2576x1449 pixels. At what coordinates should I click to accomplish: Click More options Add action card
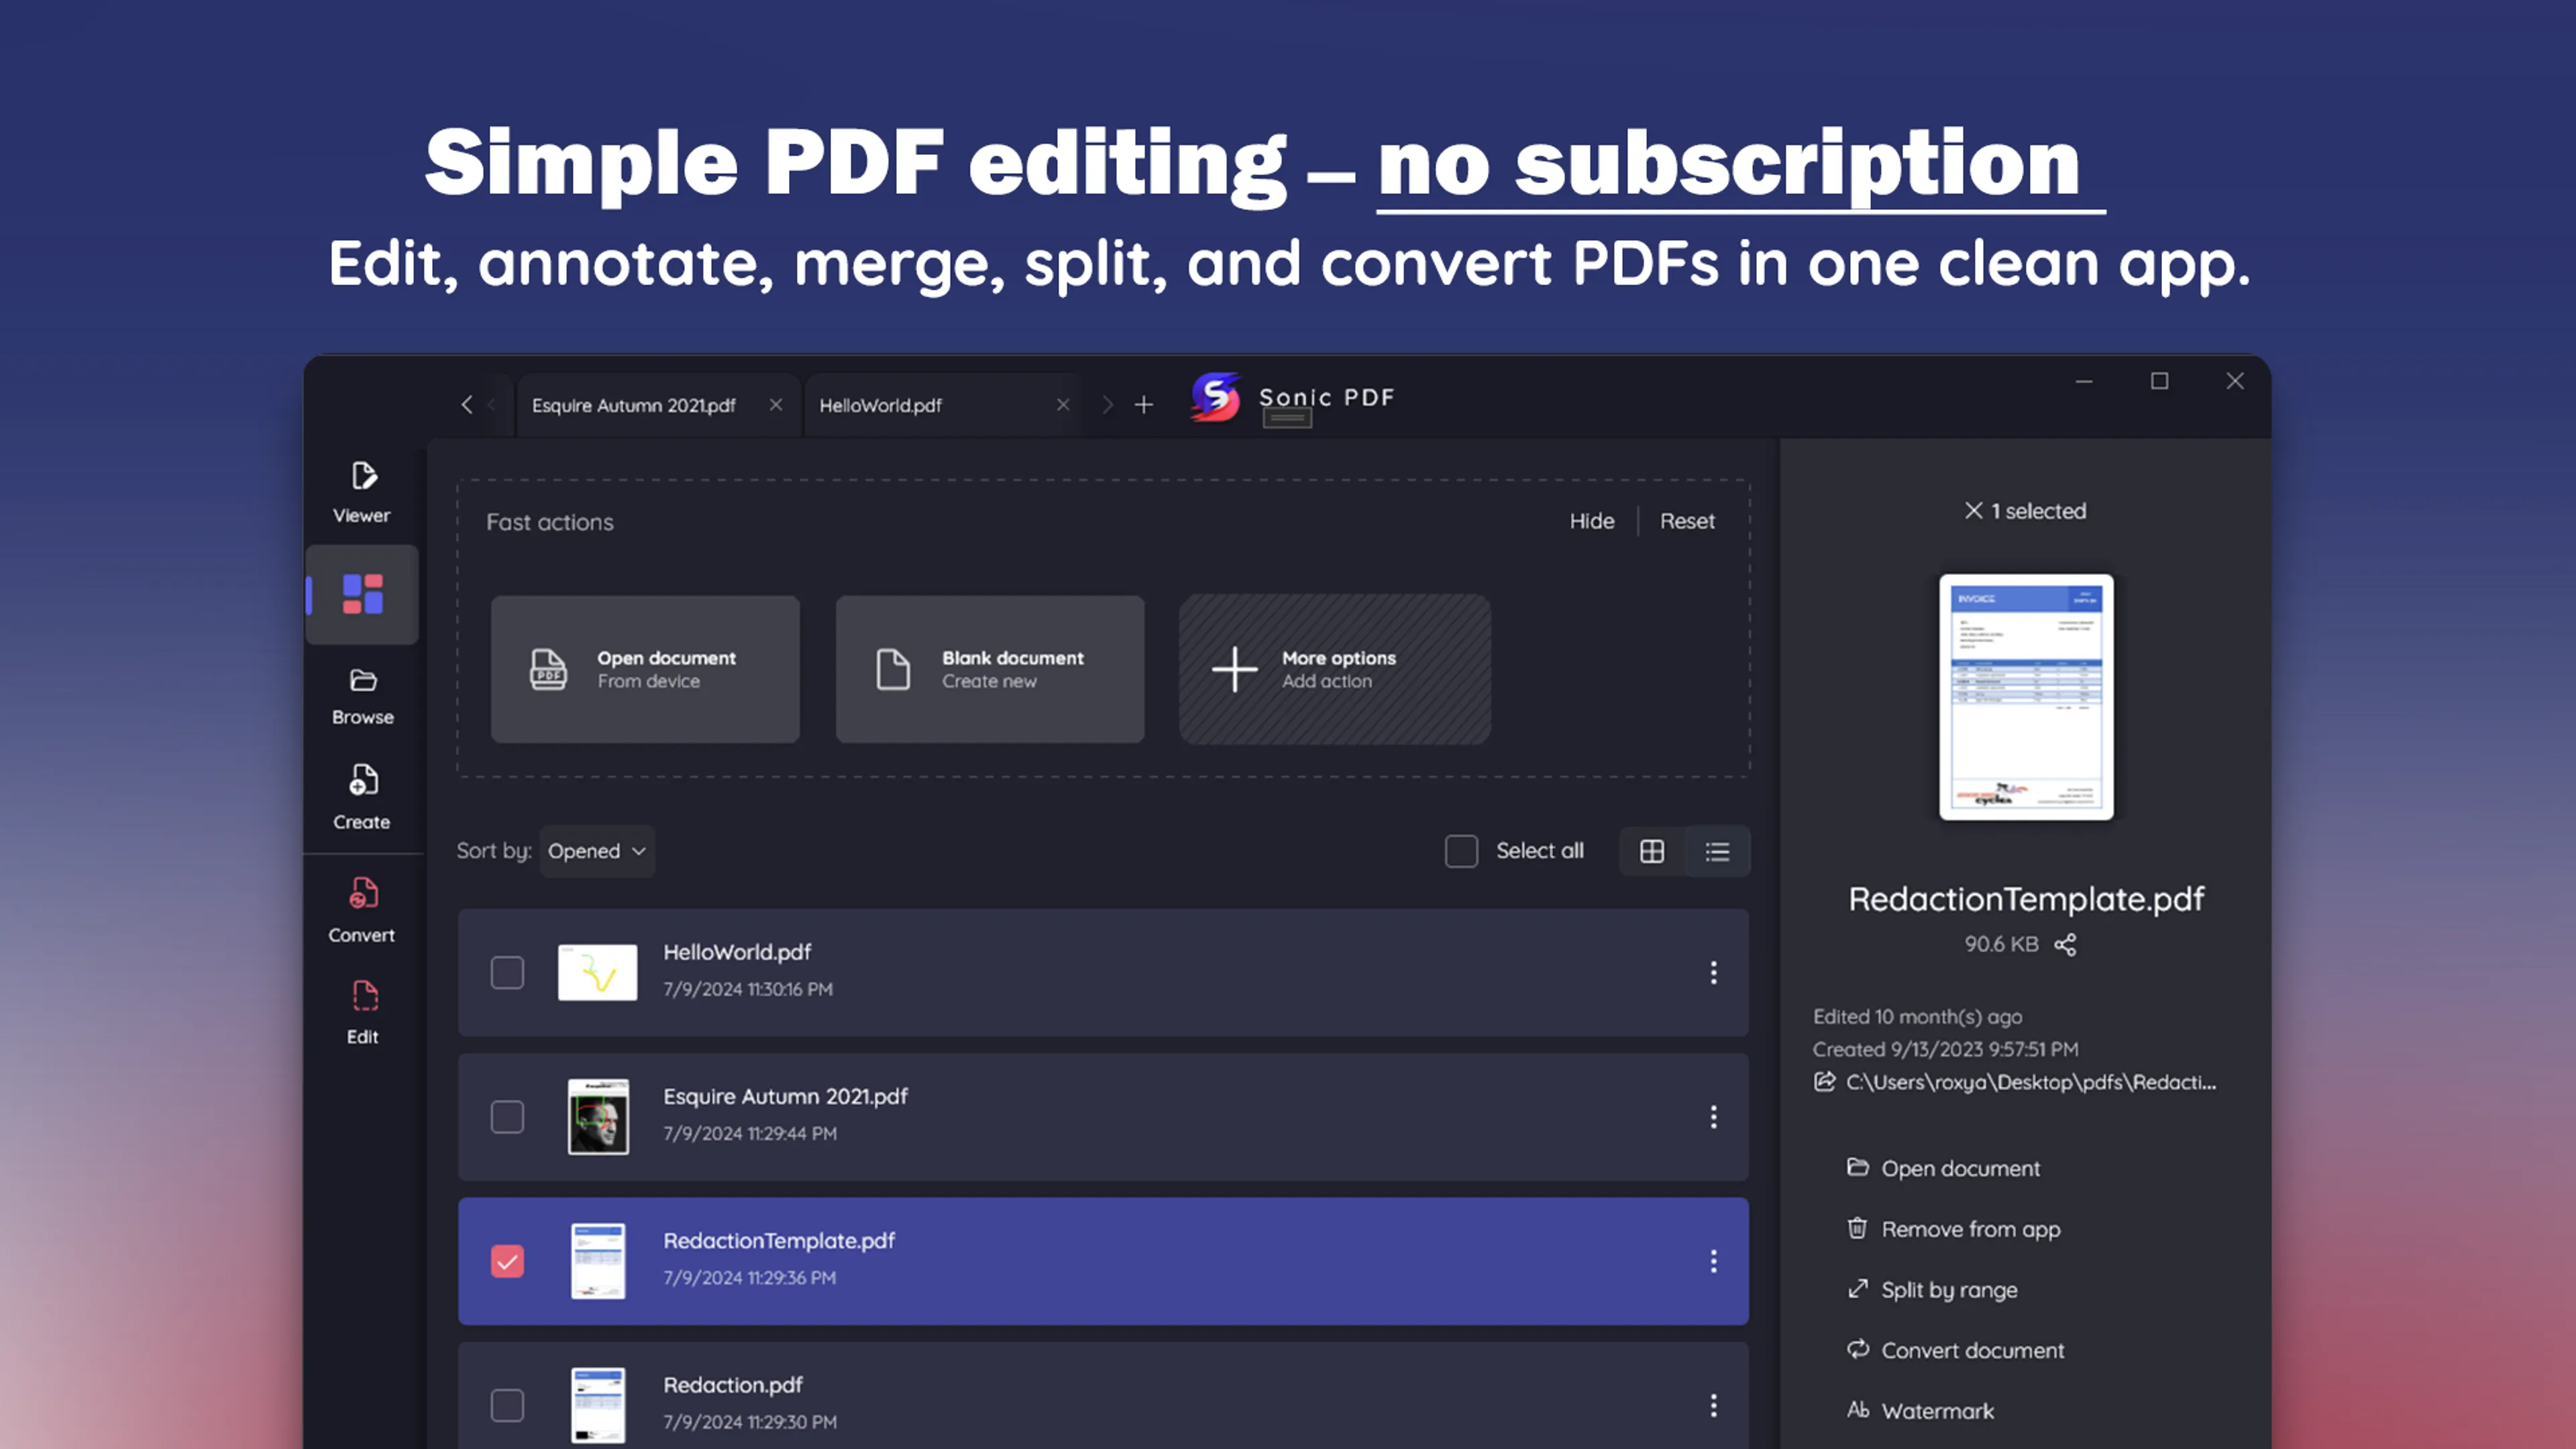(x=1335, y=669)
